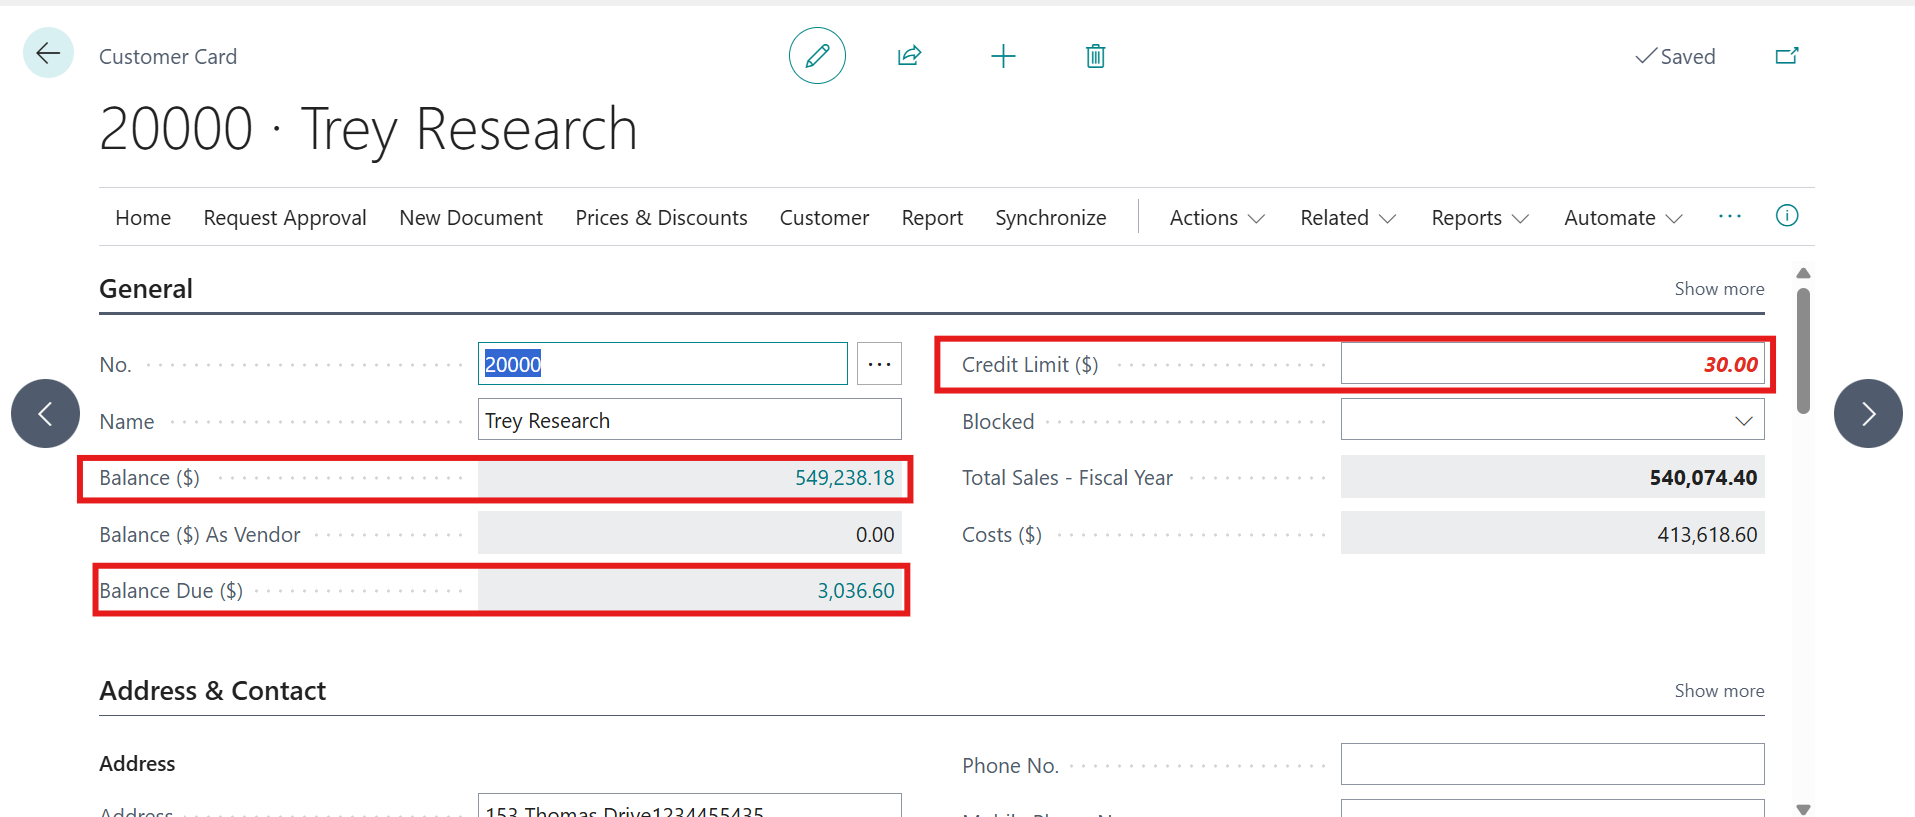Screen dimensions: 1915x817
Task: Open the Request Approval menu
Action: tap(285, 218)
